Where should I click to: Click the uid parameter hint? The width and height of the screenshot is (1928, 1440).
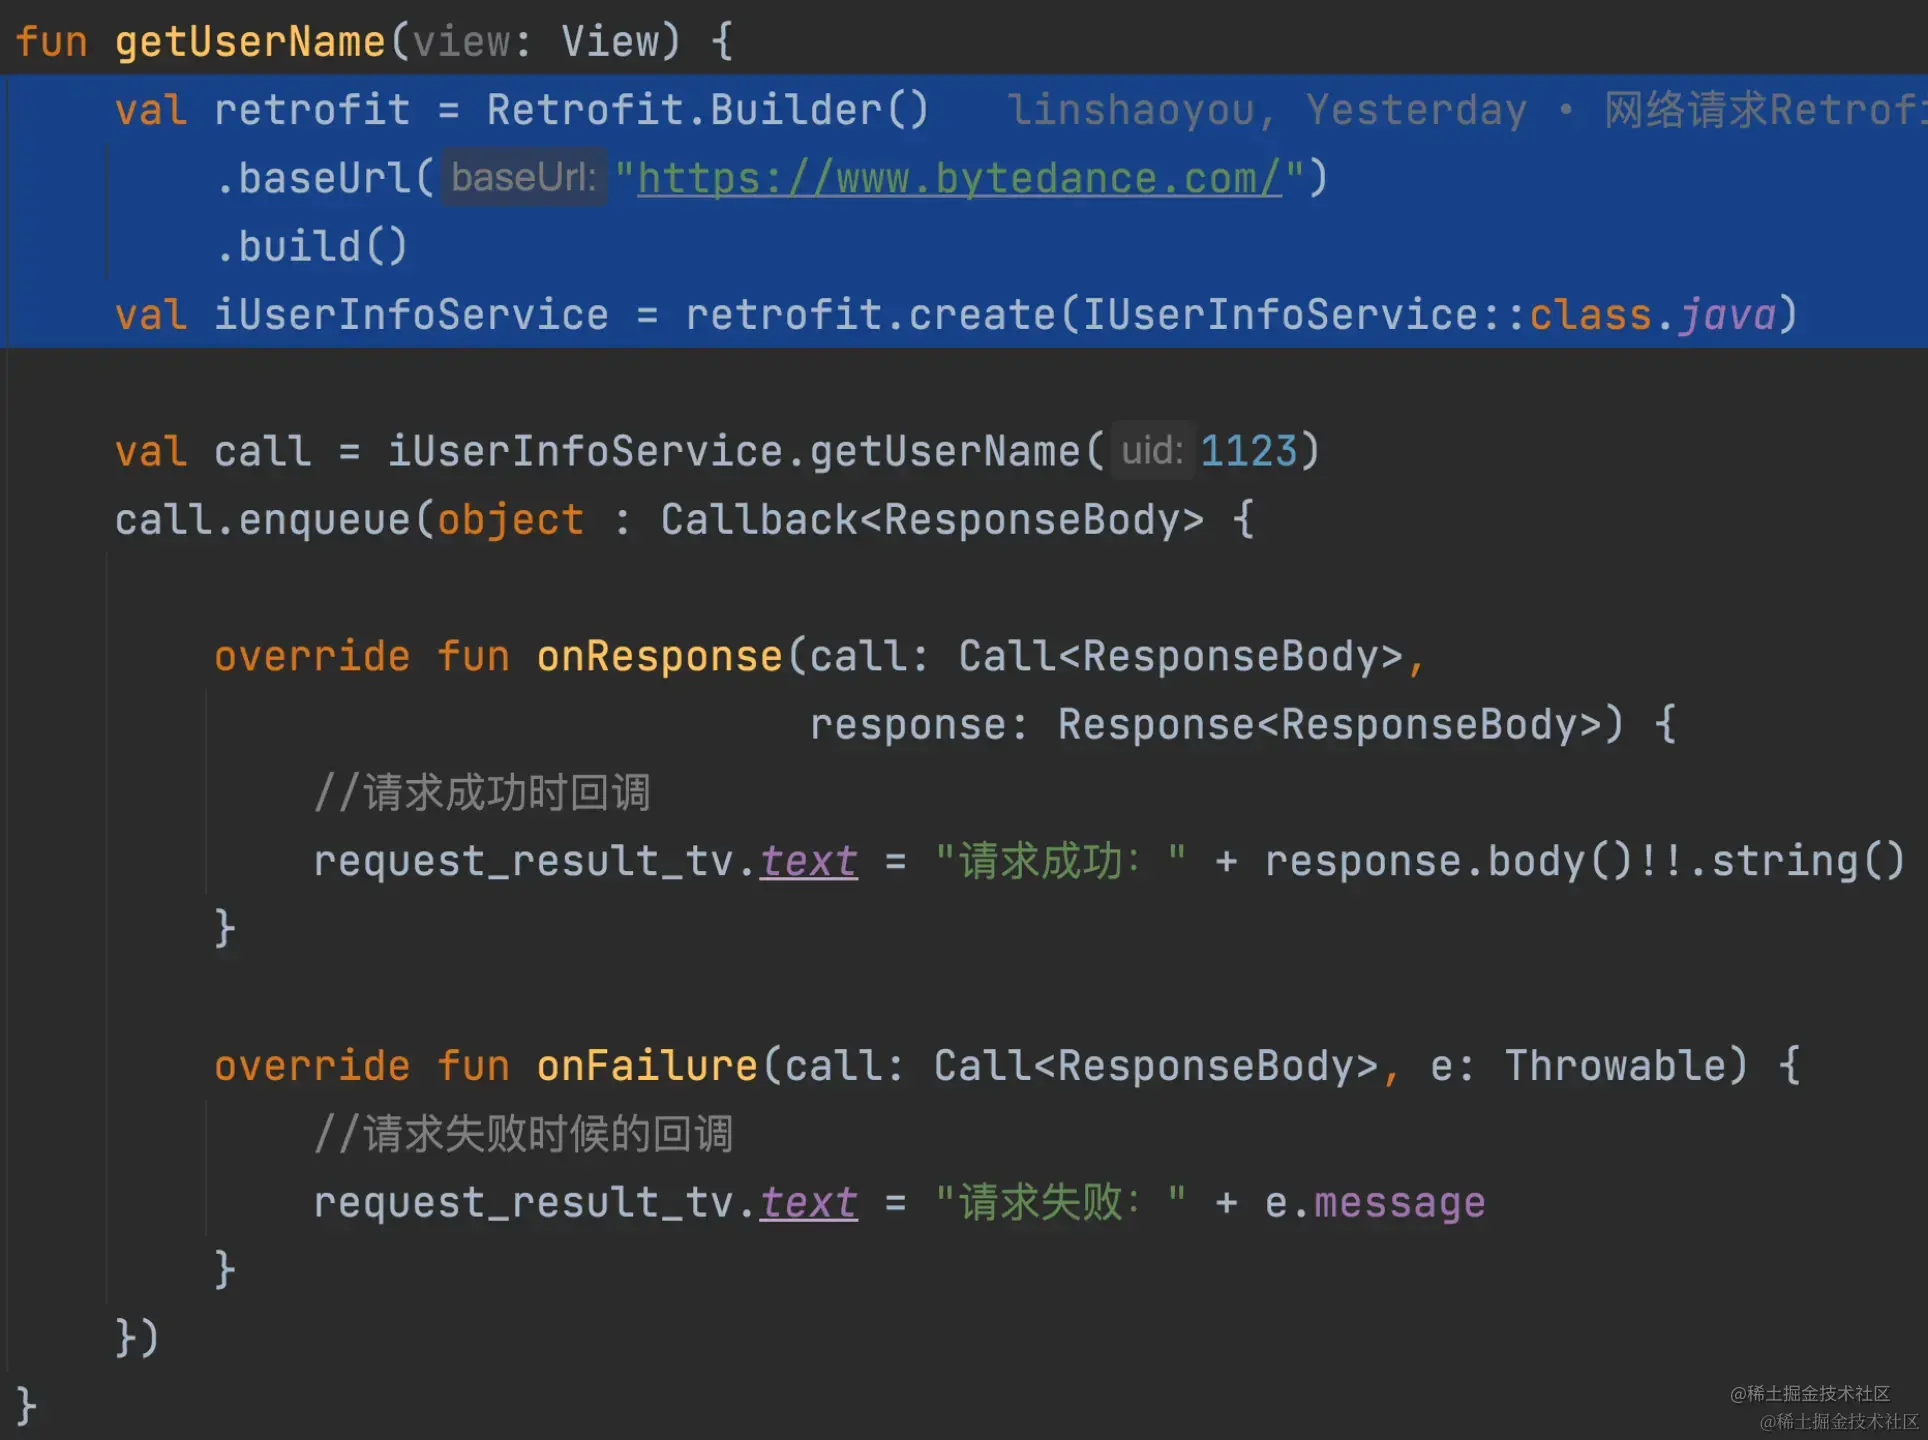[x=1152, y=451]
